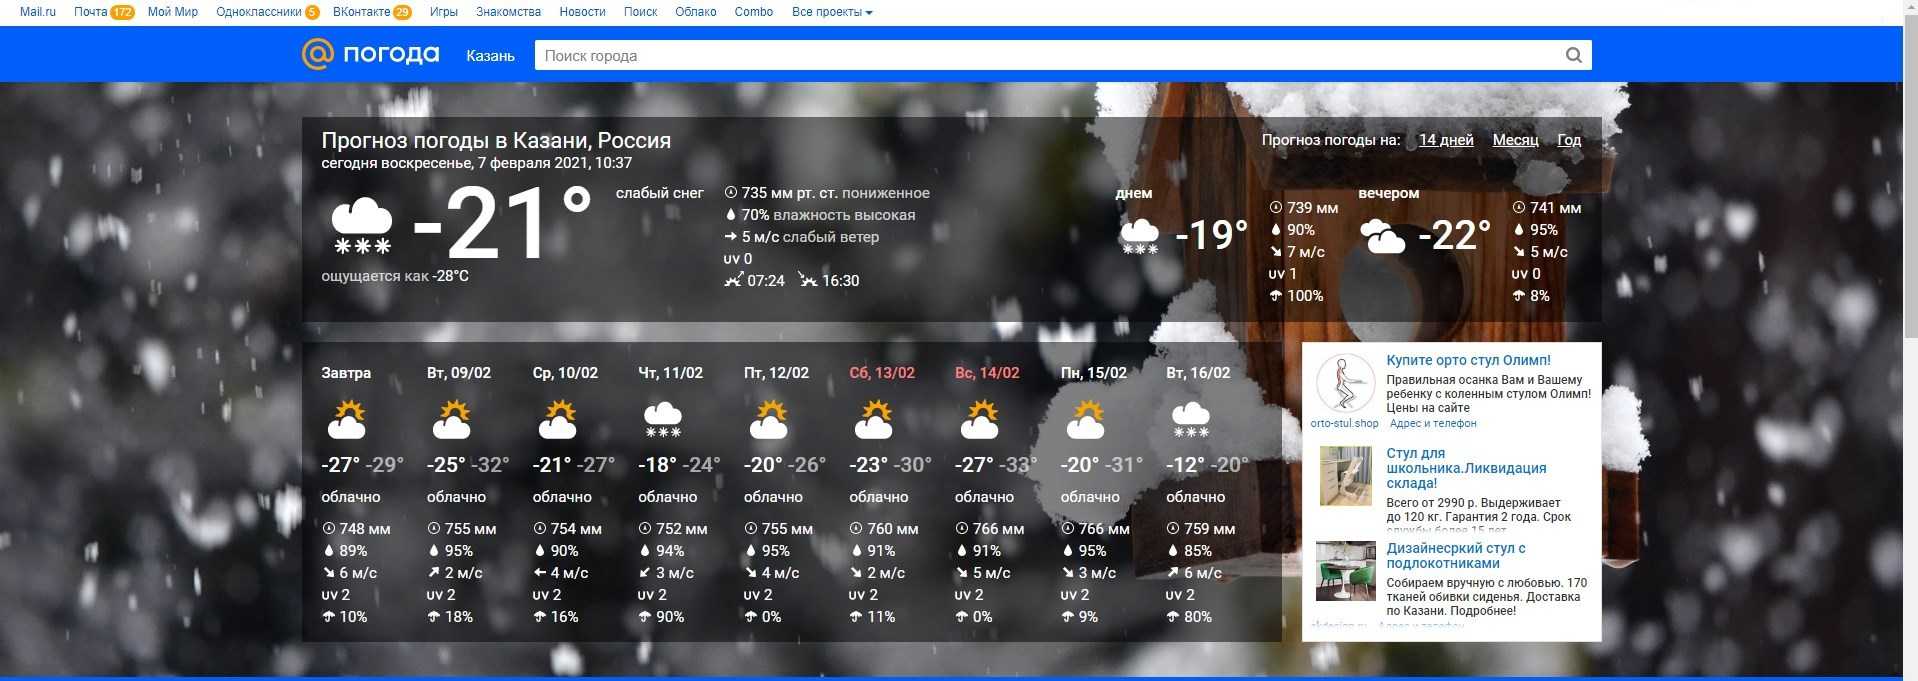Select Saturday 13/02 forecast day
This screenshot has height=681, width=1918.
pyautogui.click(x=881, y=373)
